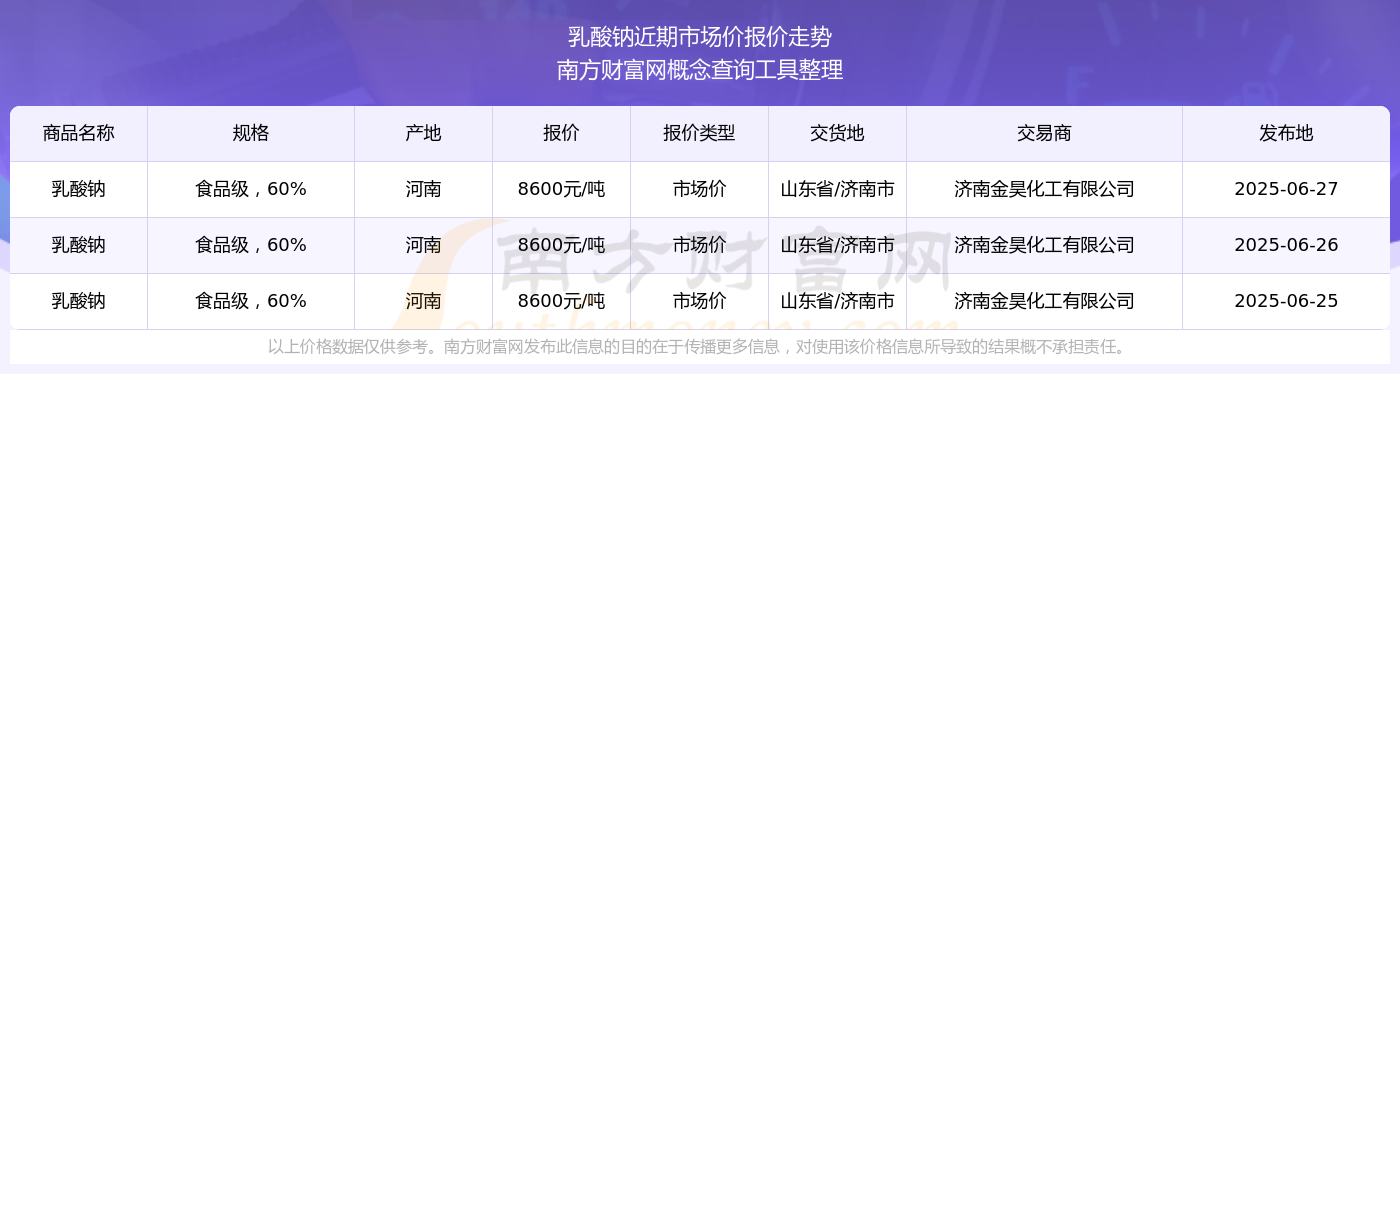Click 市场价 in the 2025-06-27 row
Screen dimensions: 1400x1205
click(699, 189)
